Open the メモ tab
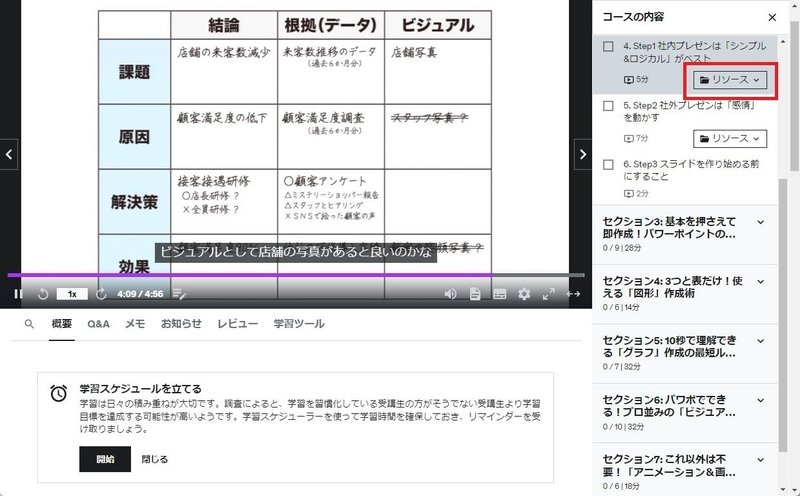Viewport: 800px width, 496px height. pyautogui.click(x=135, y=324)
